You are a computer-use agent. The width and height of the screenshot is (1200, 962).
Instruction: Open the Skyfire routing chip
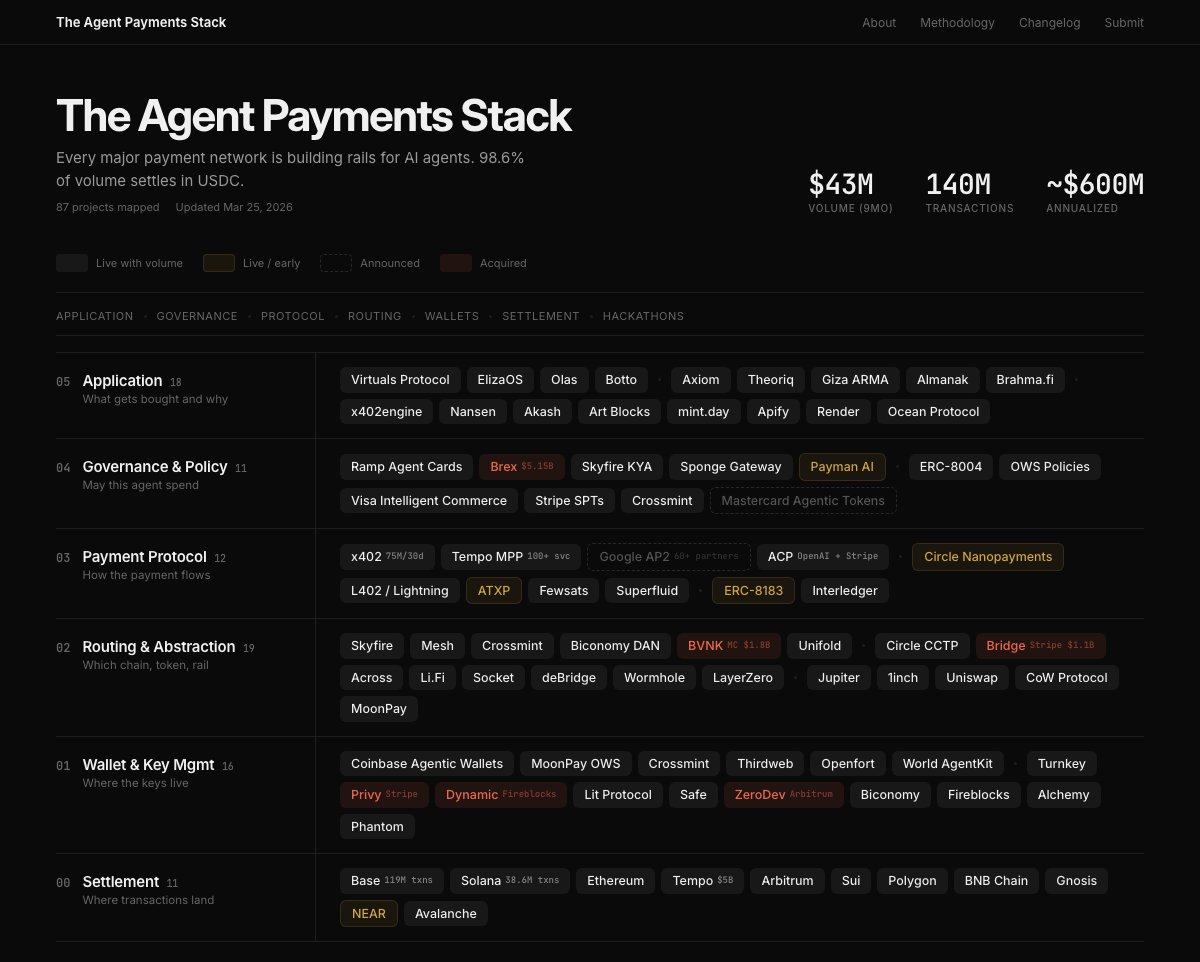(372, 646)
